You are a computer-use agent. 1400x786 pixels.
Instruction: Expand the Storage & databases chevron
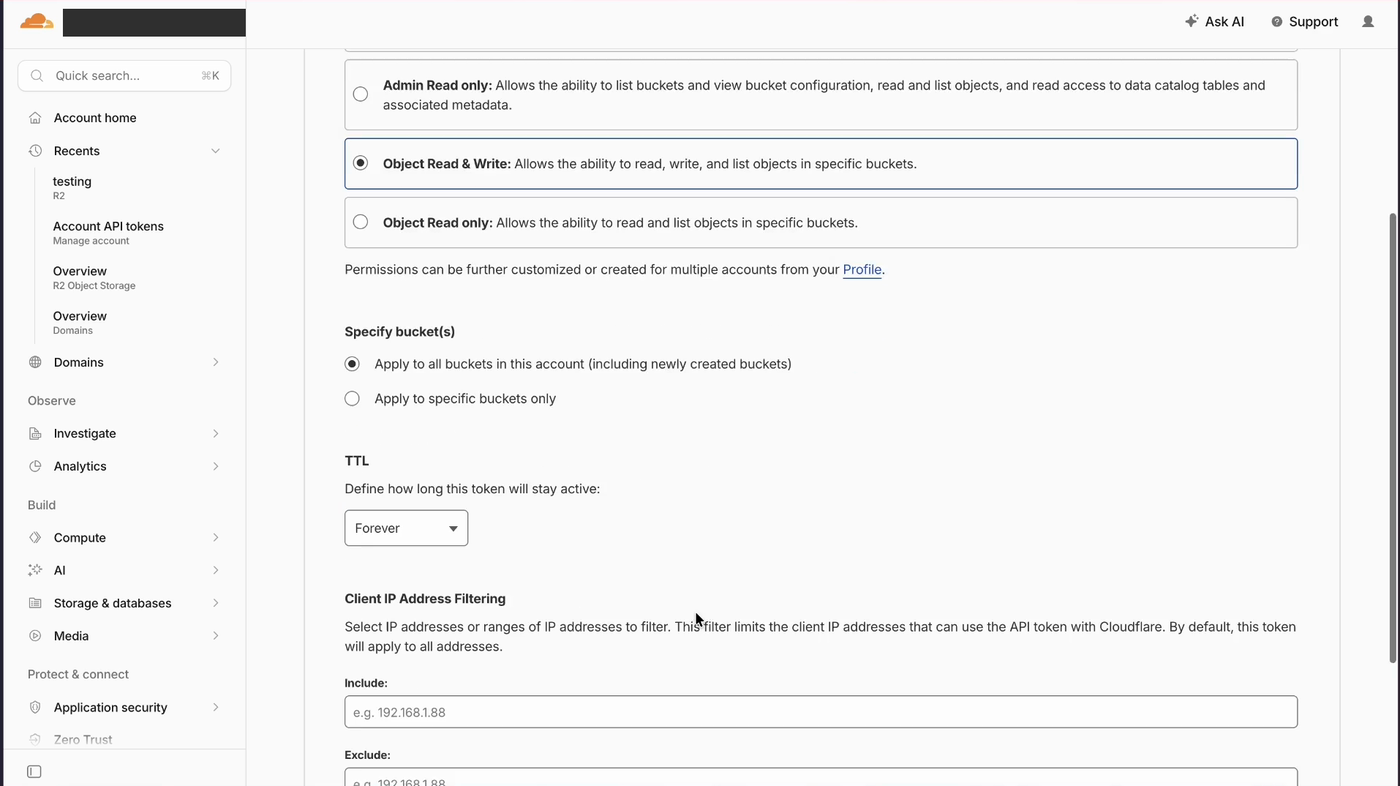(x=215, y=603)
